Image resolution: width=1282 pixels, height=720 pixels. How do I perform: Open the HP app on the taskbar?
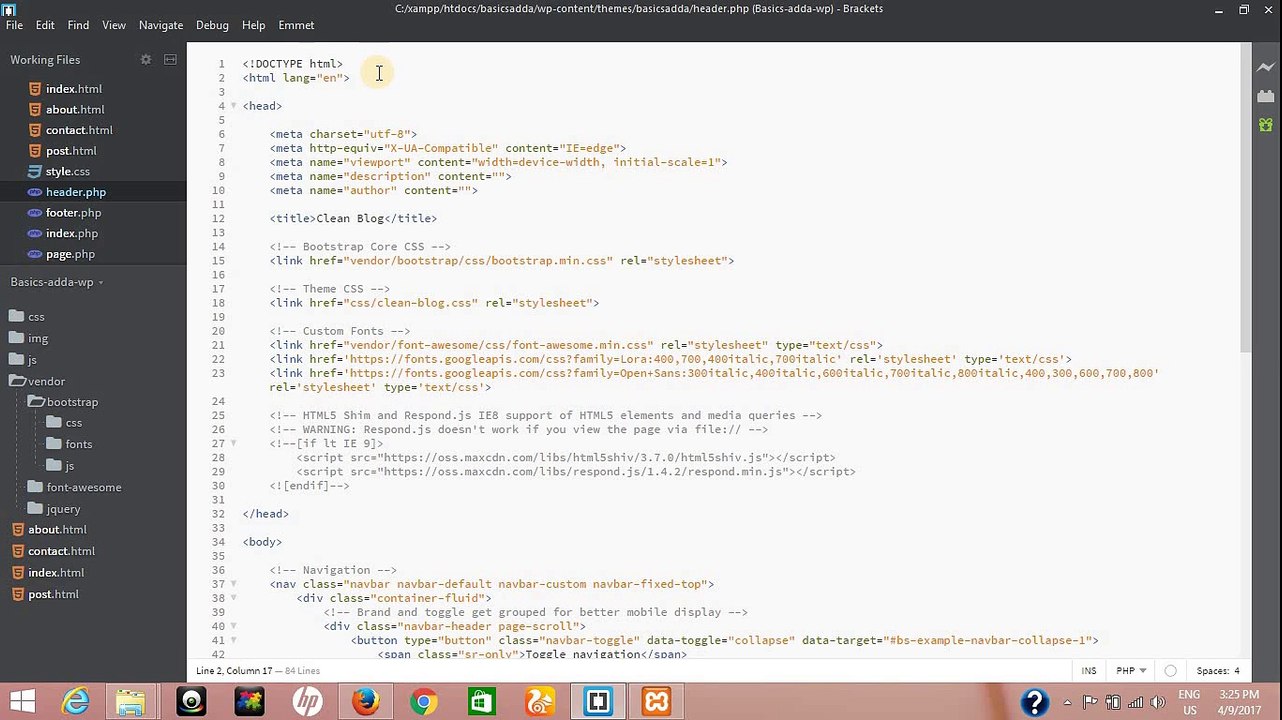pos(307,702)
